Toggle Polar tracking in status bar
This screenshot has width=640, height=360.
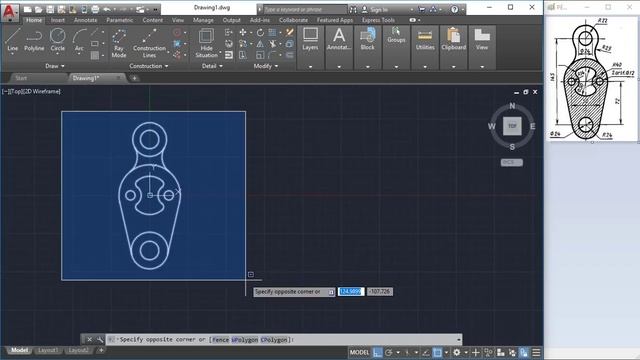pyautogui.click(x=389, y=352)
